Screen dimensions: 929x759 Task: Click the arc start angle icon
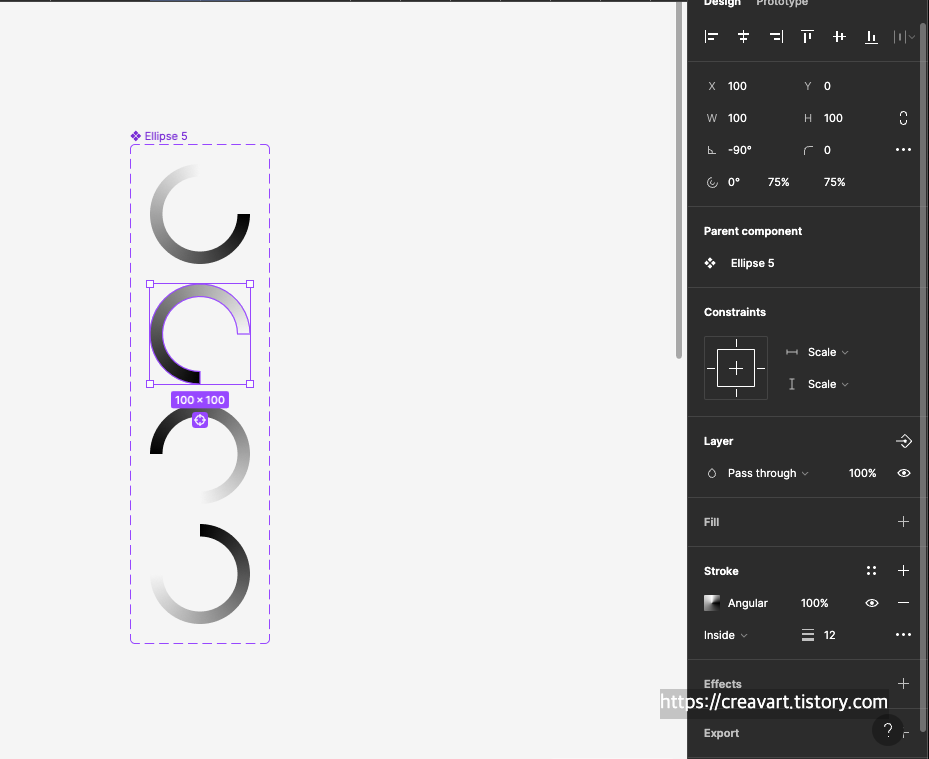(712, 182)
